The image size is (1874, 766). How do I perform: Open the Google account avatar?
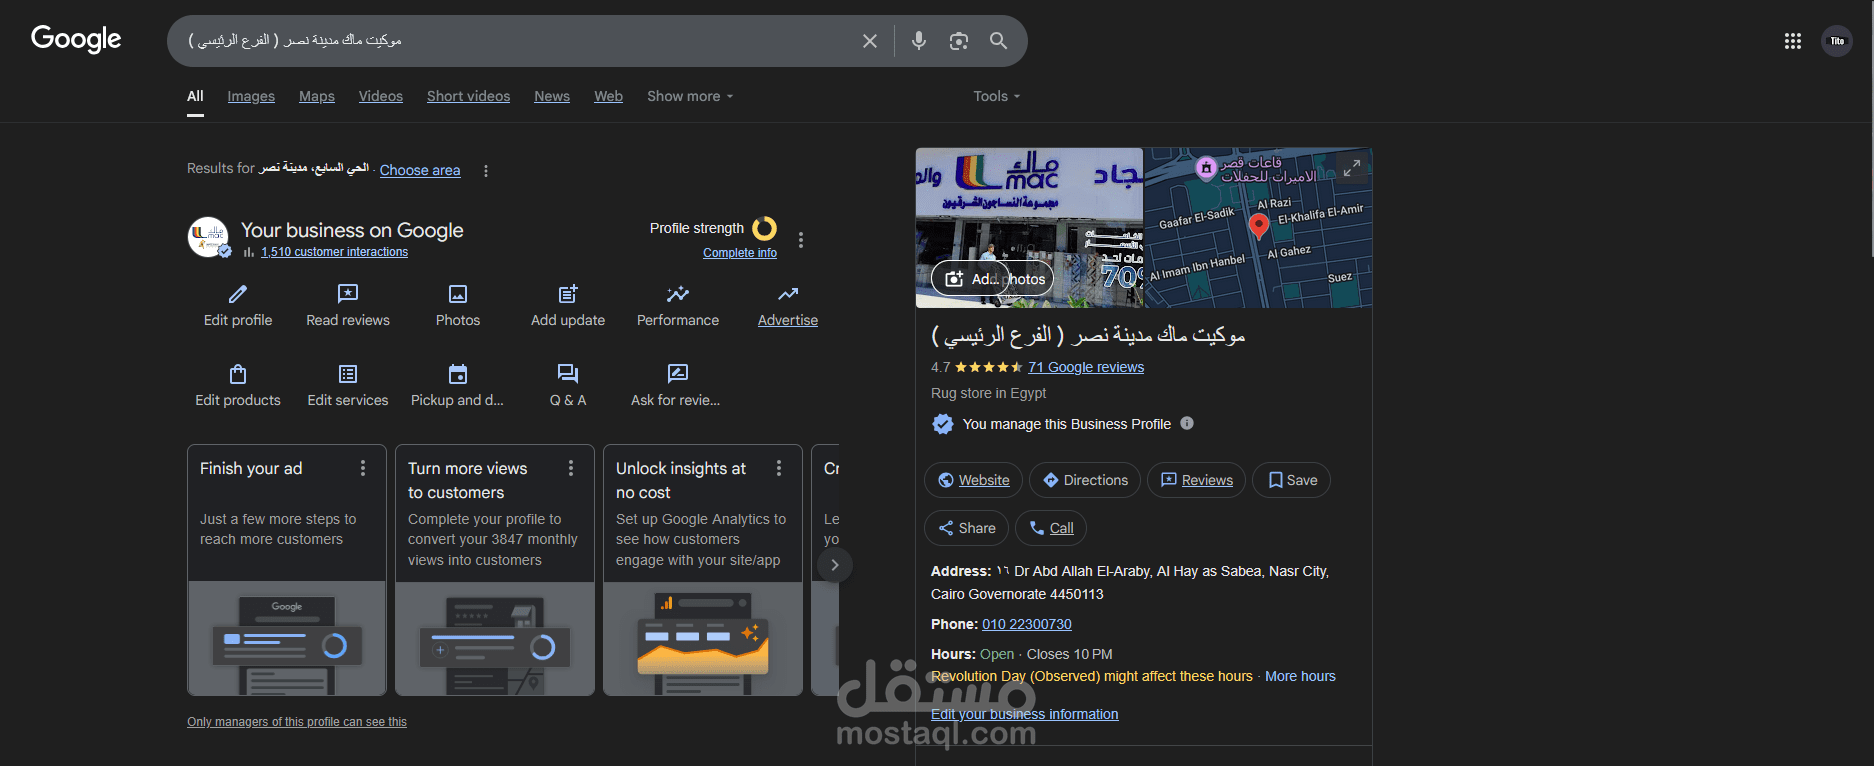(1837, 41)
